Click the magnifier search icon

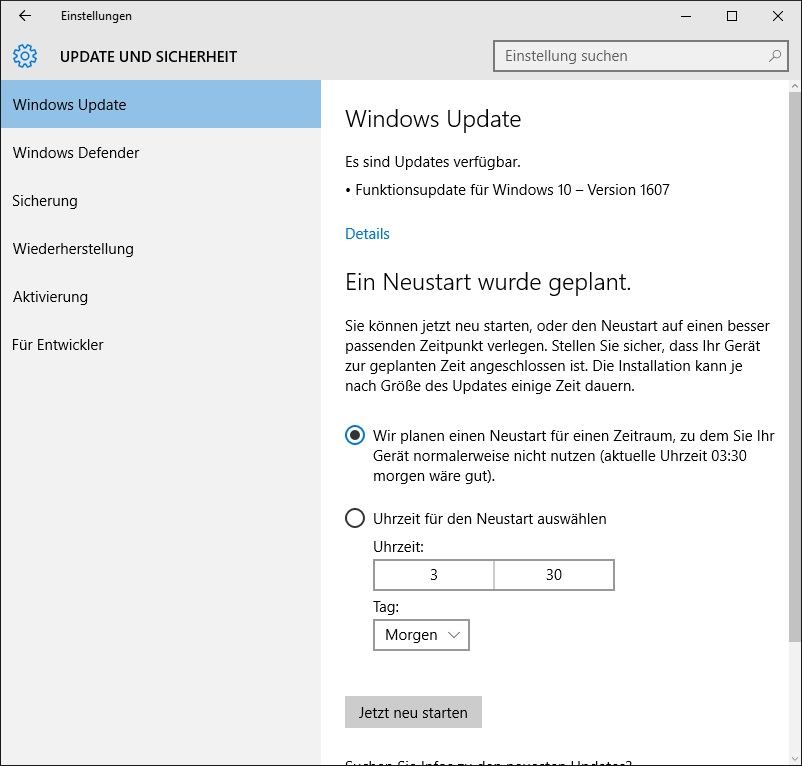(x=775, y=56)
